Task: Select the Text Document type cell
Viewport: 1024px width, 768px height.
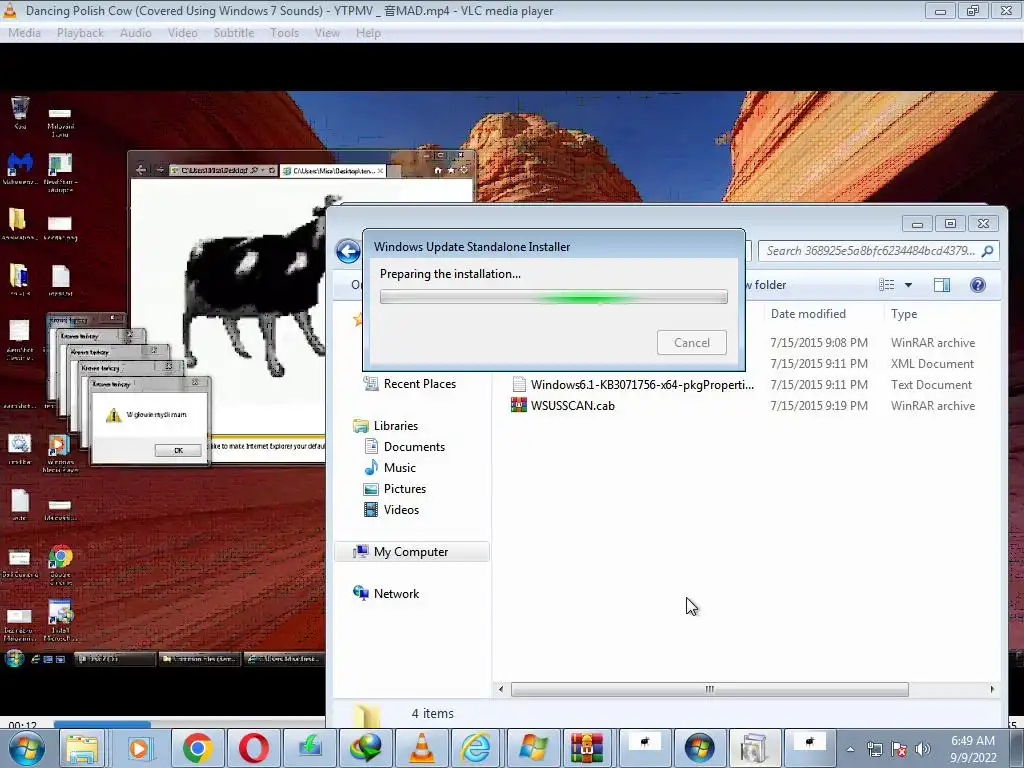Action: pos(931,385)
